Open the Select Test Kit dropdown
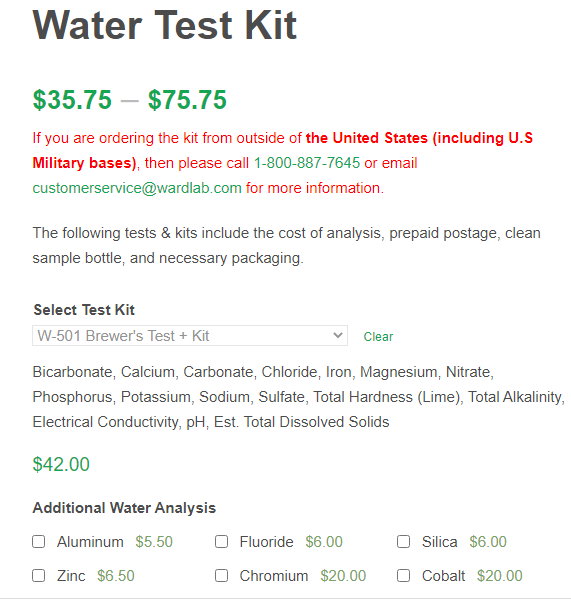The height and width of the screenshot is (606, 571). [190, 335]
